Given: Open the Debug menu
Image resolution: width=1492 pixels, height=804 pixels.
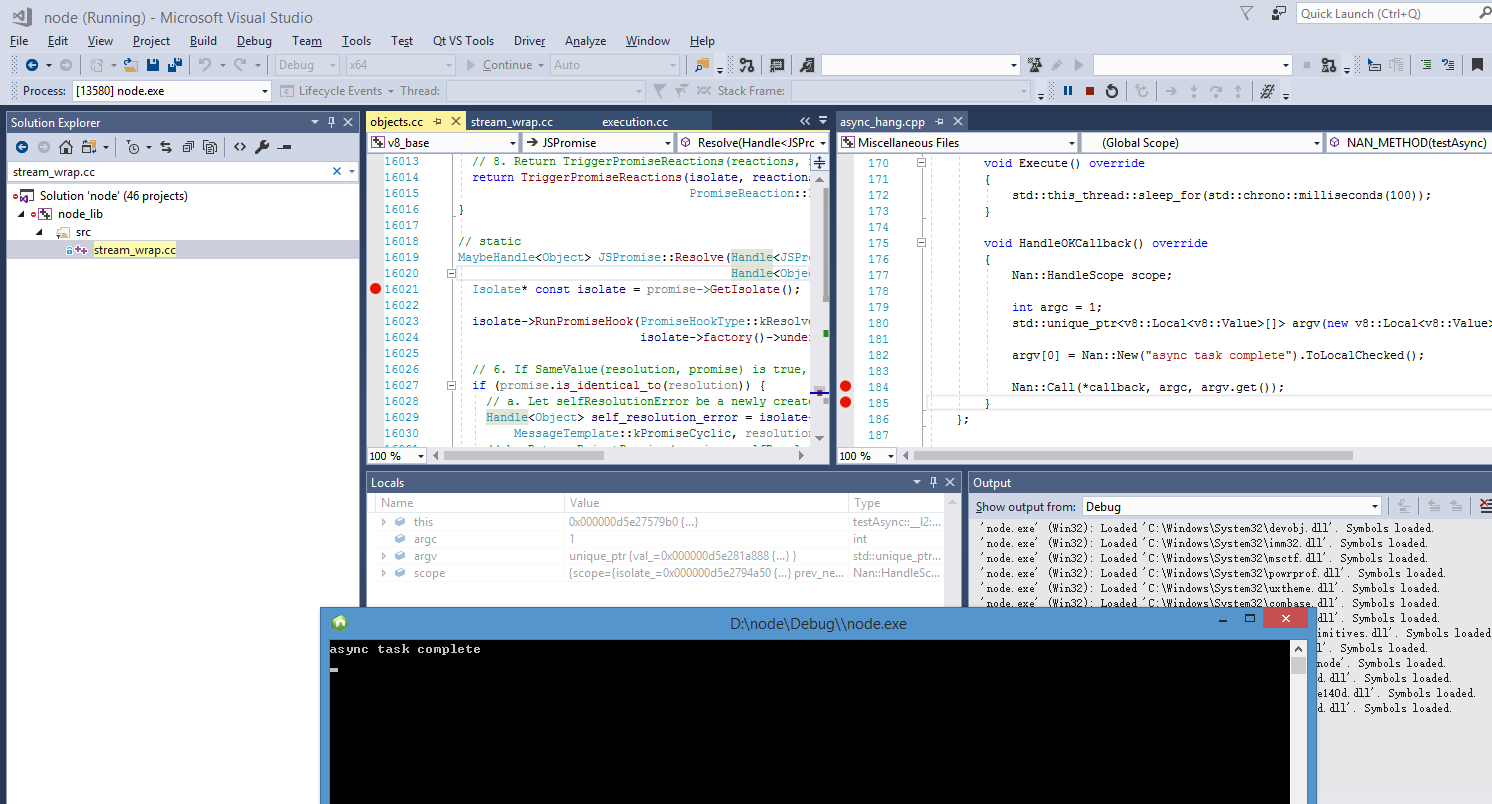Looking at the screenshot, I should pyautogui.click(x=254, y=41).
